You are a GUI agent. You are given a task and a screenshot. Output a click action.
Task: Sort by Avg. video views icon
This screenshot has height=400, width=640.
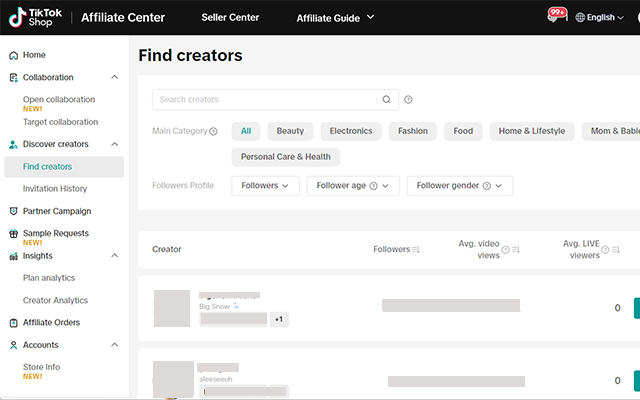pos(516,249)
